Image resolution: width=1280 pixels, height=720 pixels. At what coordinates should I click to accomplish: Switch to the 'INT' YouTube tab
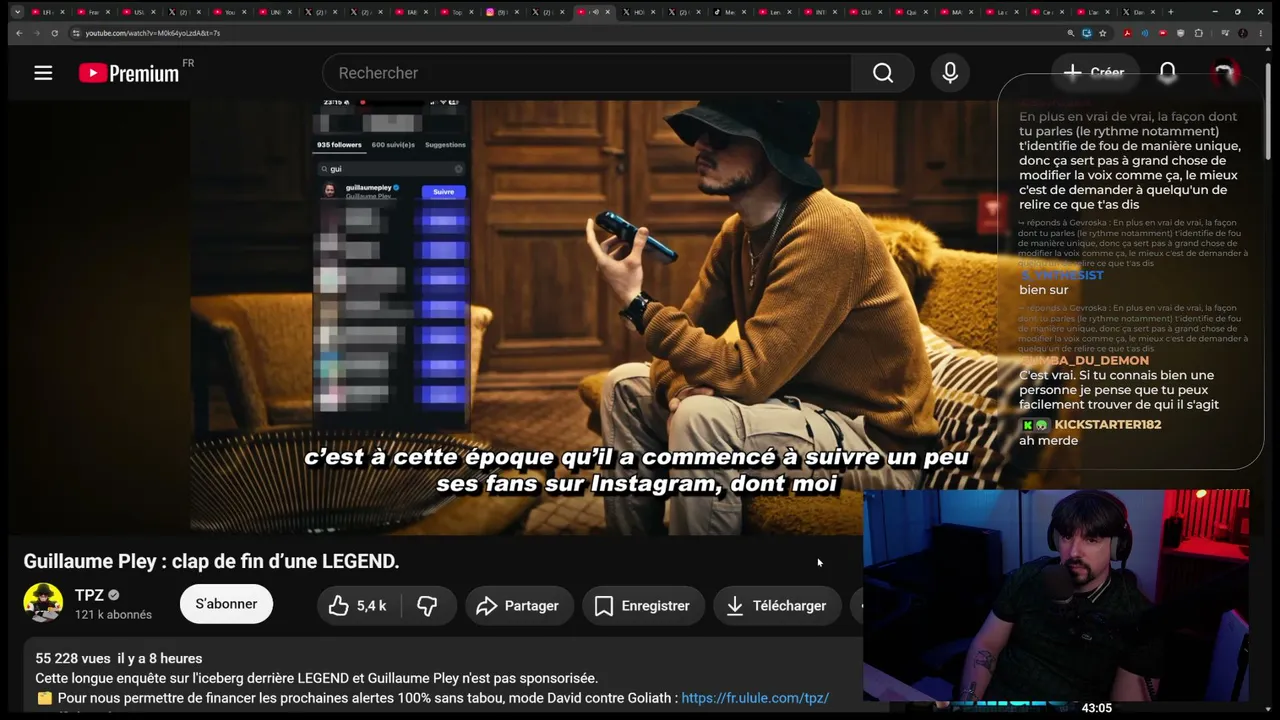(x=820, y=12)
